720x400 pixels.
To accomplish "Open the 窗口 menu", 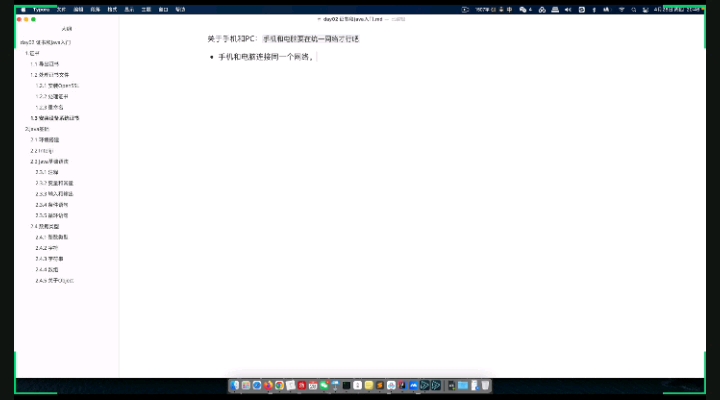I will 163,10.
